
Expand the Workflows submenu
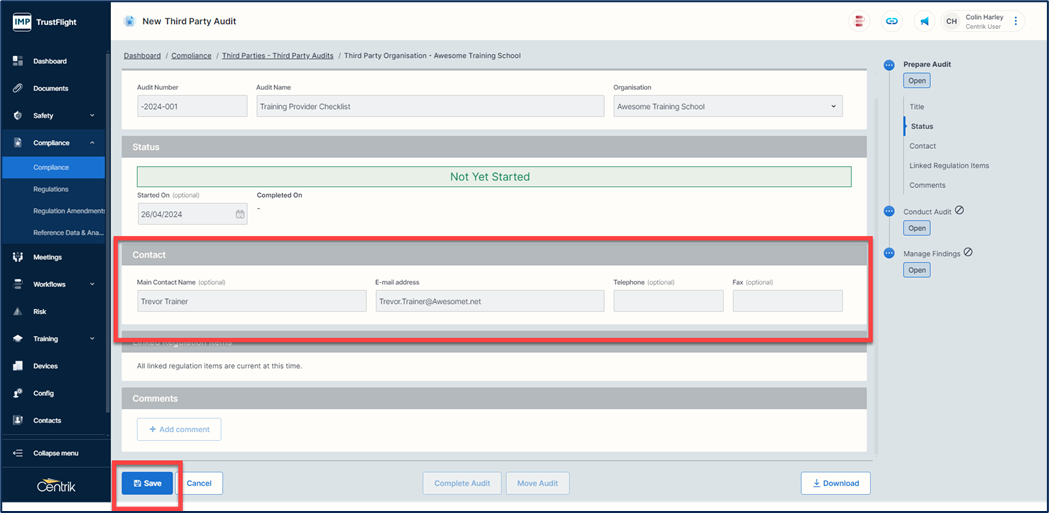[92, 284]
